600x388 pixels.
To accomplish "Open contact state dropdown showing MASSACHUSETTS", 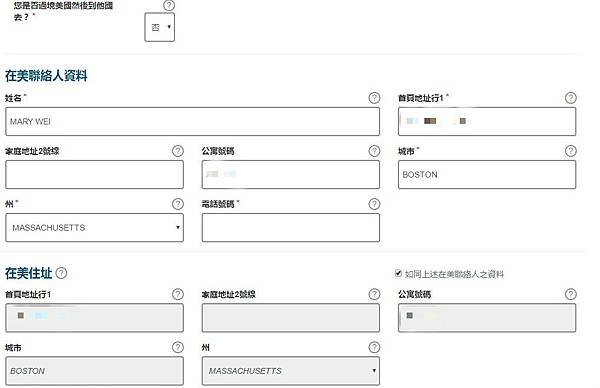I will point(95,228).
